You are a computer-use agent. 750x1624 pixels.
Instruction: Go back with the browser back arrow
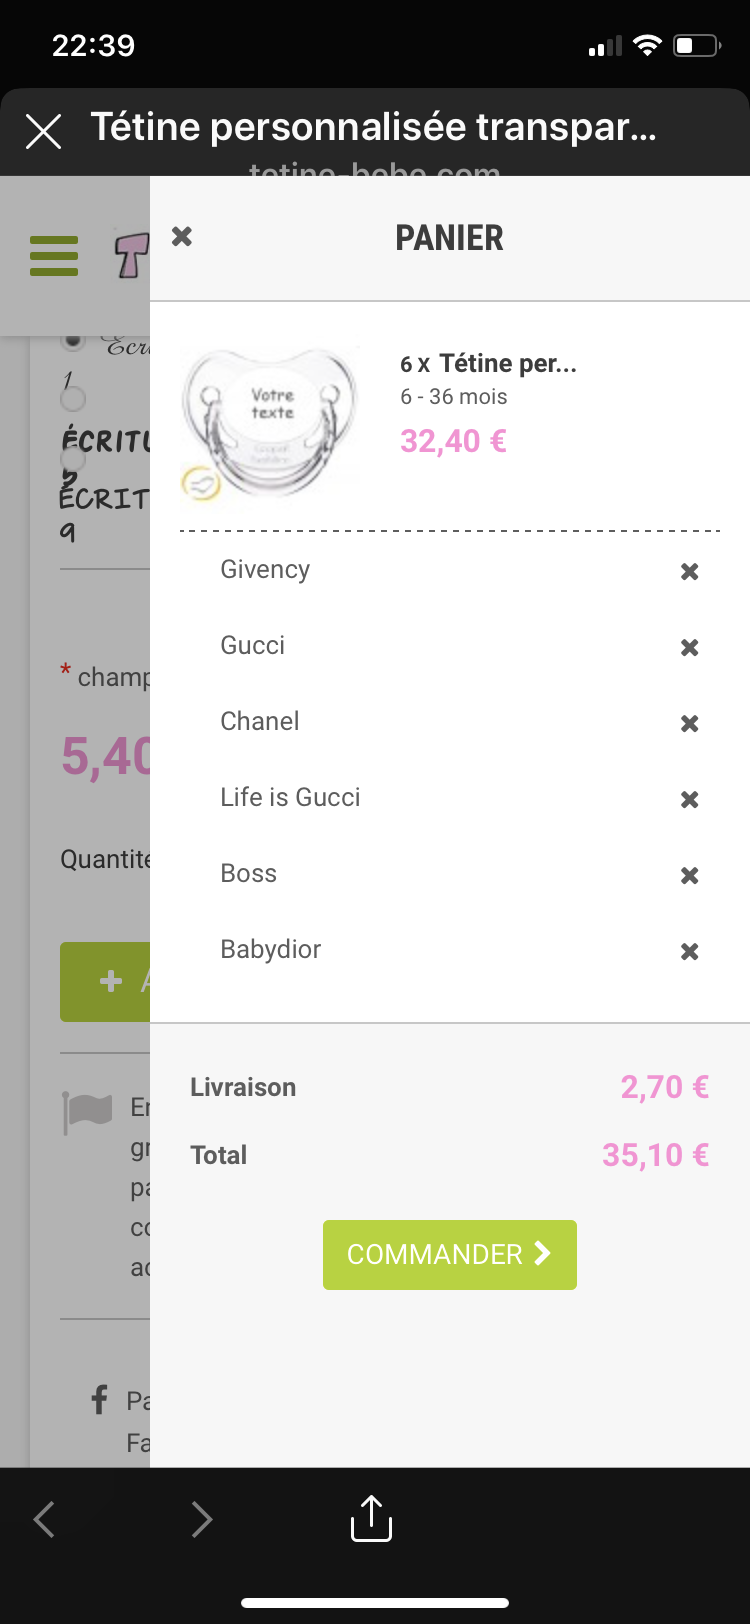click(x=45, y=1519)
